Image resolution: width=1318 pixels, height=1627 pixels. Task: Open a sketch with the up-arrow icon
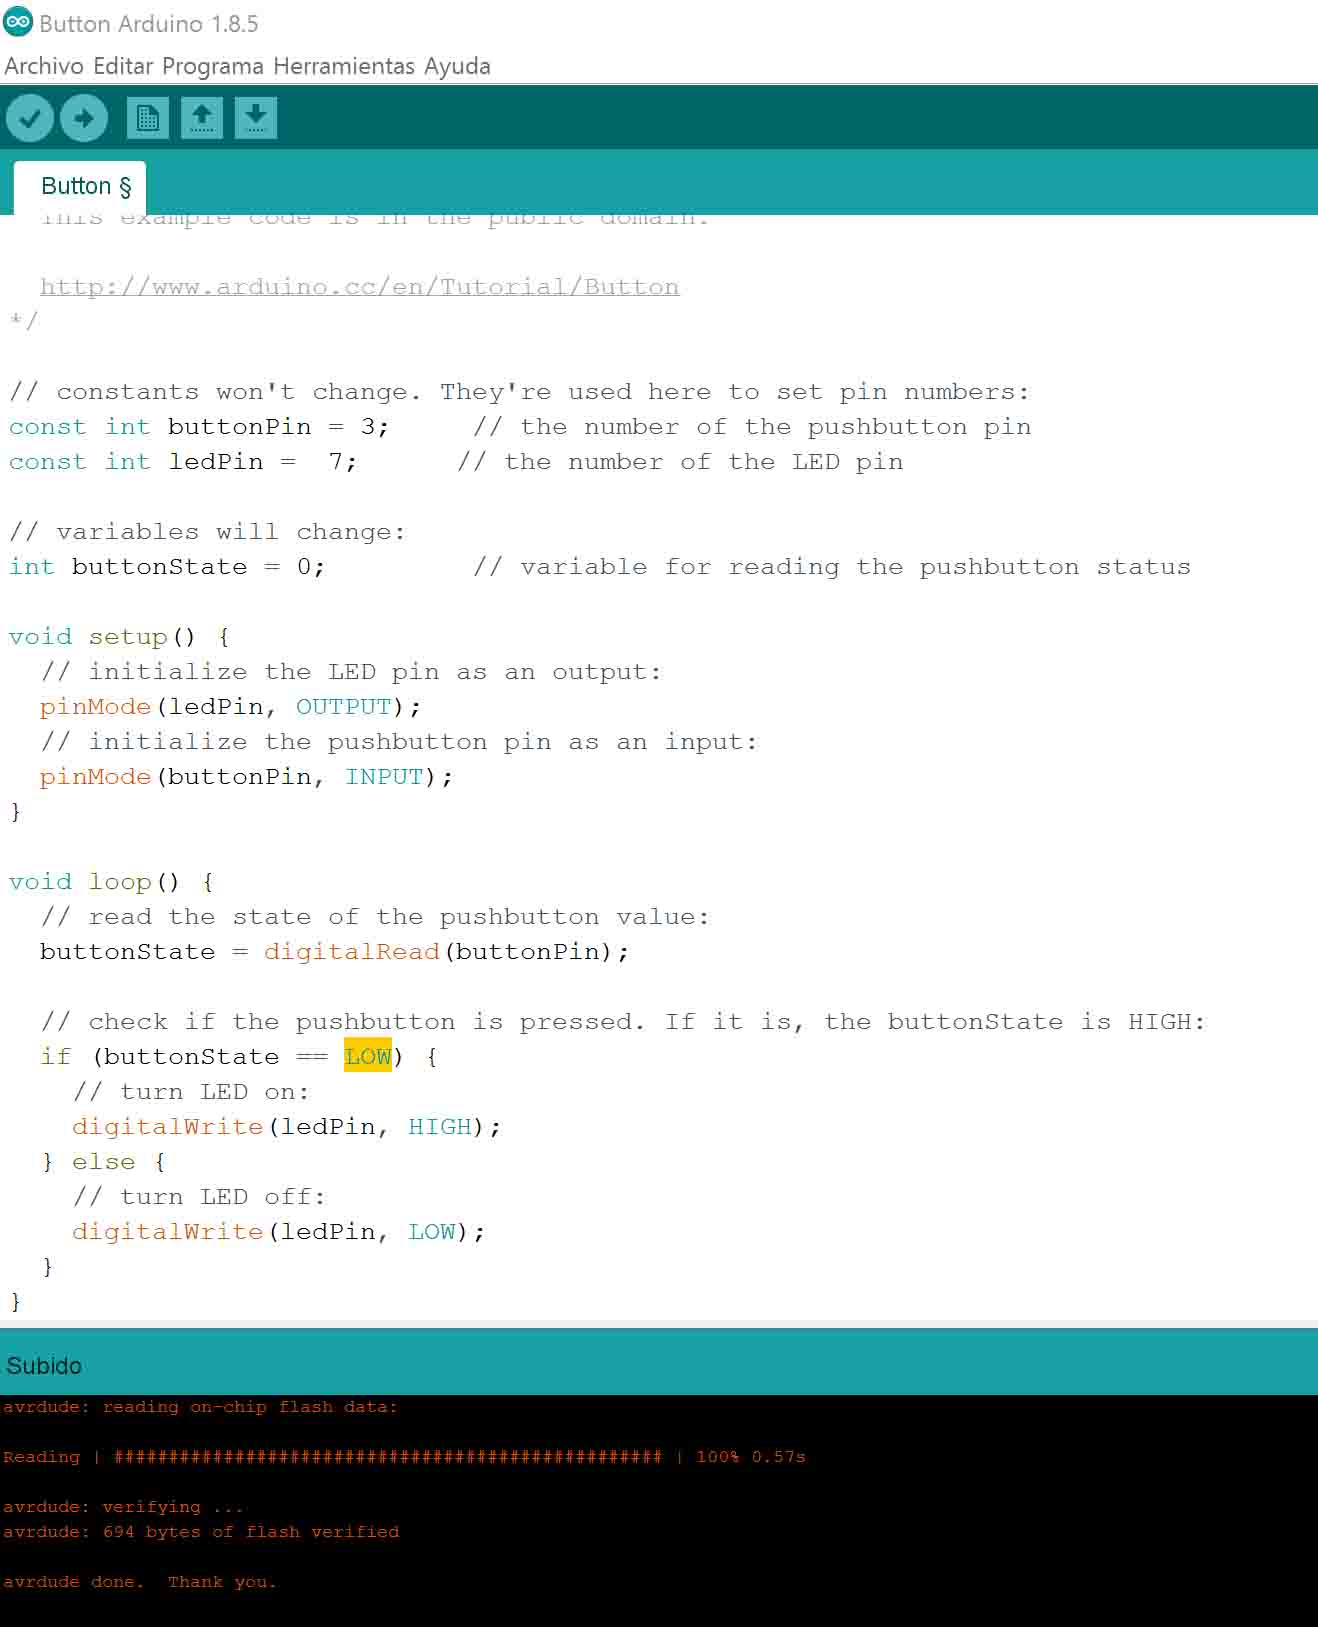click(202, 118)
